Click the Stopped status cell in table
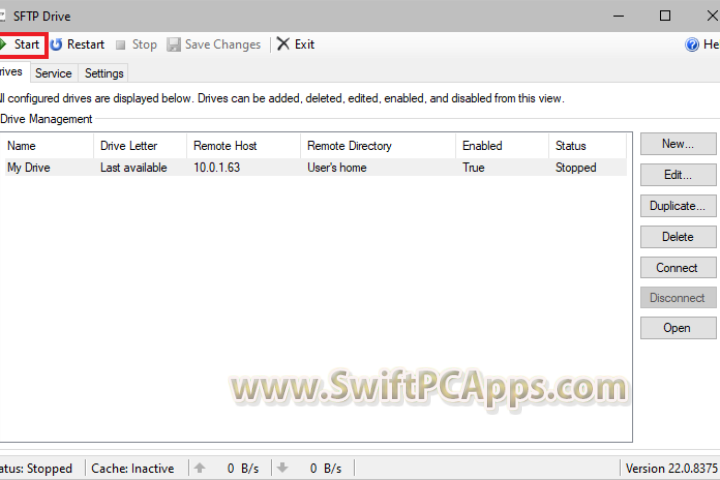The height and width of the screenshot is (480, 720). (576, 168)
